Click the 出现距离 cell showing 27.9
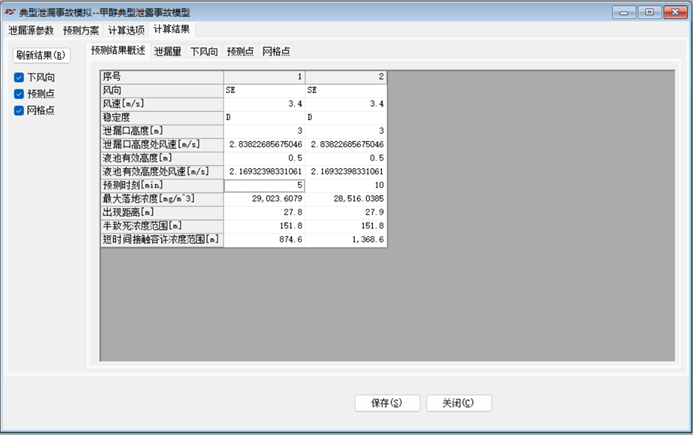This screenshot has height=435, width=693. point(346,213)
